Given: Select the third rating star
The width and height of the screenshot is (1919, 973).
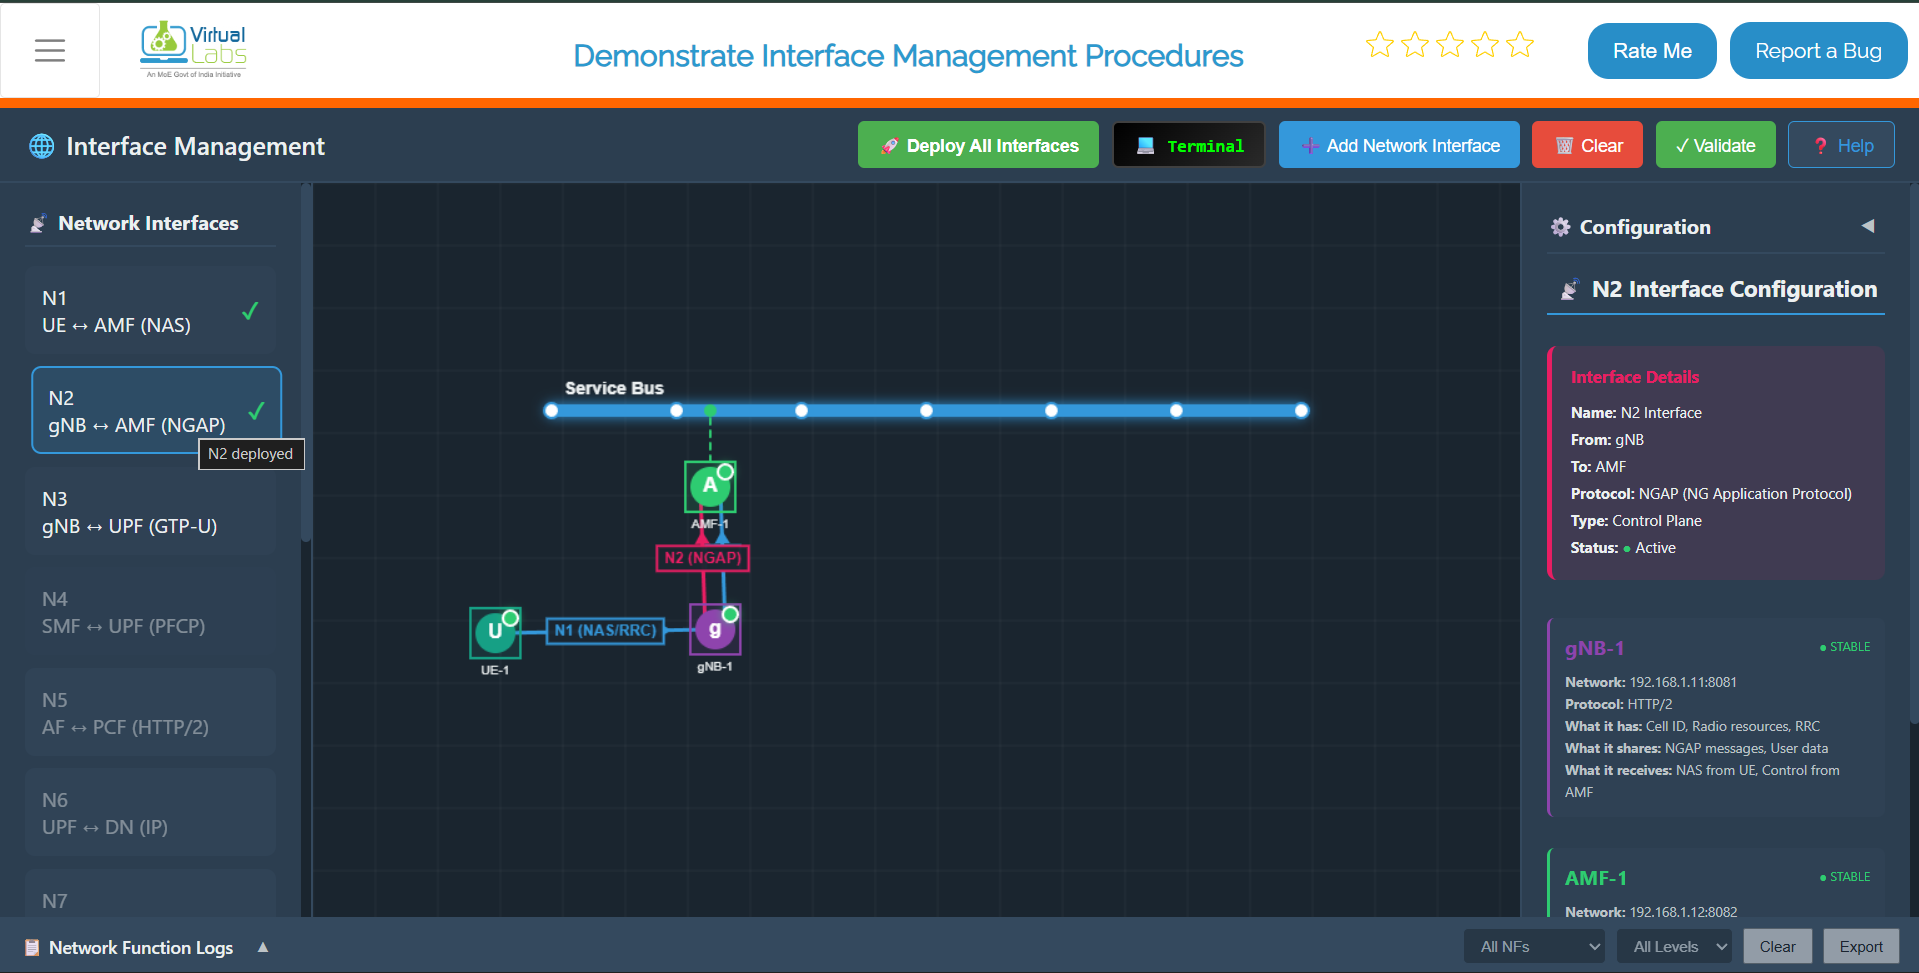Looking at the screenshot, I should [1450, 45].
